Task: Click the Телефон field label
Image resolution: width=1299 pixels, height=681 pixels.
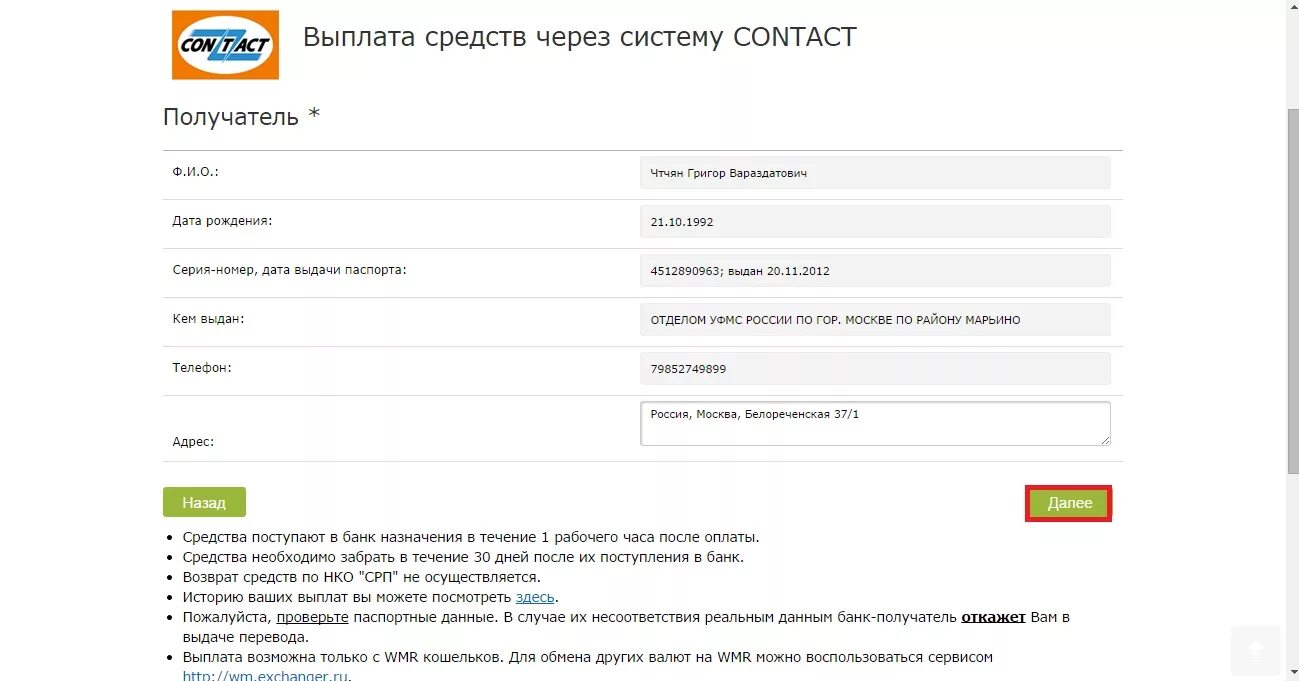Action: pos(202,368)
